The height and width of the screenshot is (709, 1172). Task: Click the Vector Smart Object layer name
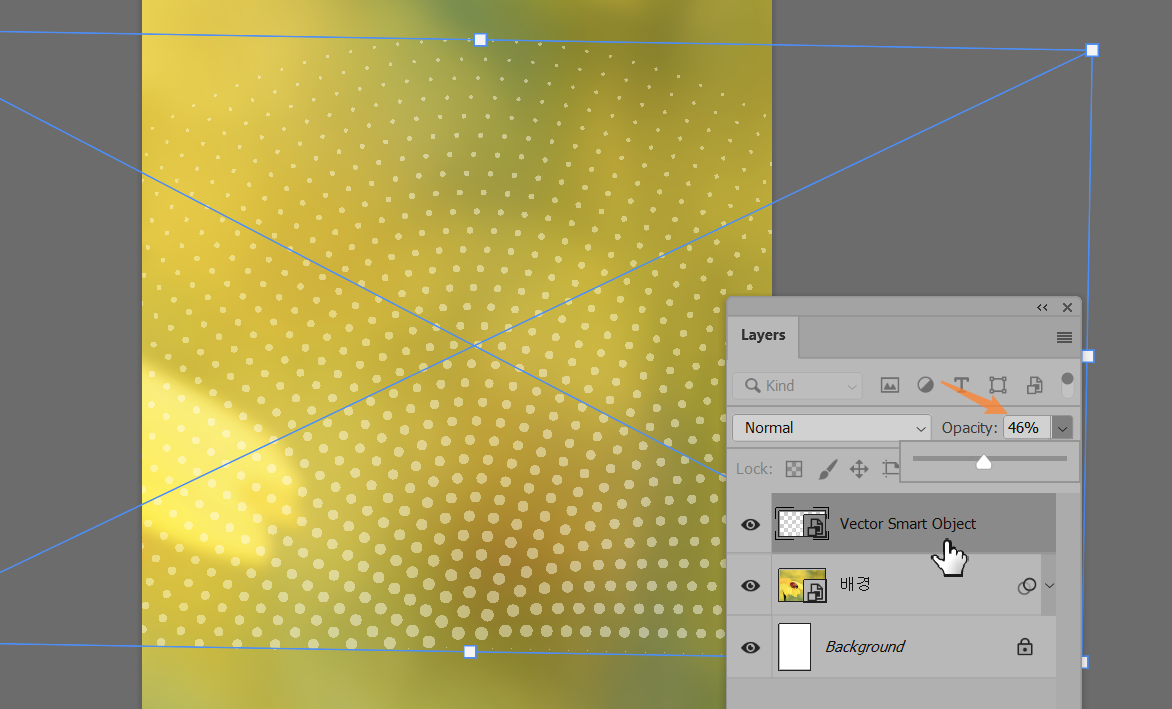(x=907, y=524)
